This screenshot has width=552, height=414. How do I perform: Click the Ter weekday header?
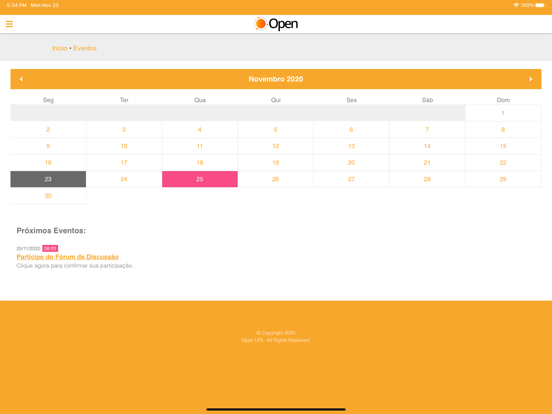pyautogui.click(x=124, y=100)
